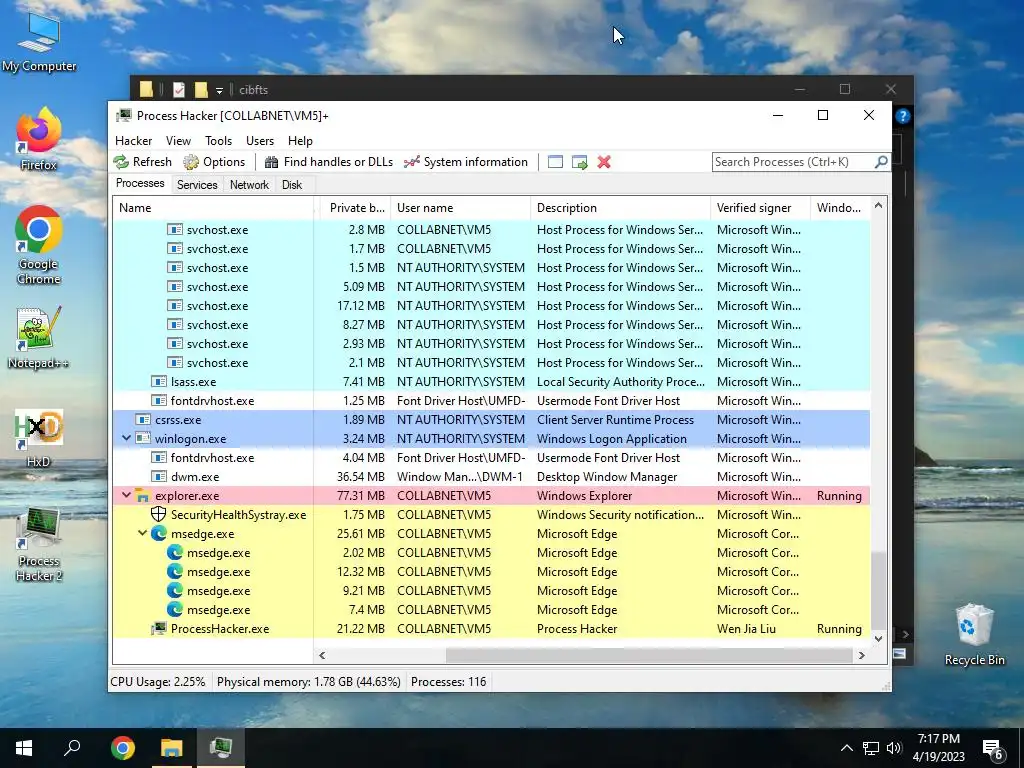Select the msedge.exe row with 12.32 MB
1024x768 pixels.
coord(491,571)
